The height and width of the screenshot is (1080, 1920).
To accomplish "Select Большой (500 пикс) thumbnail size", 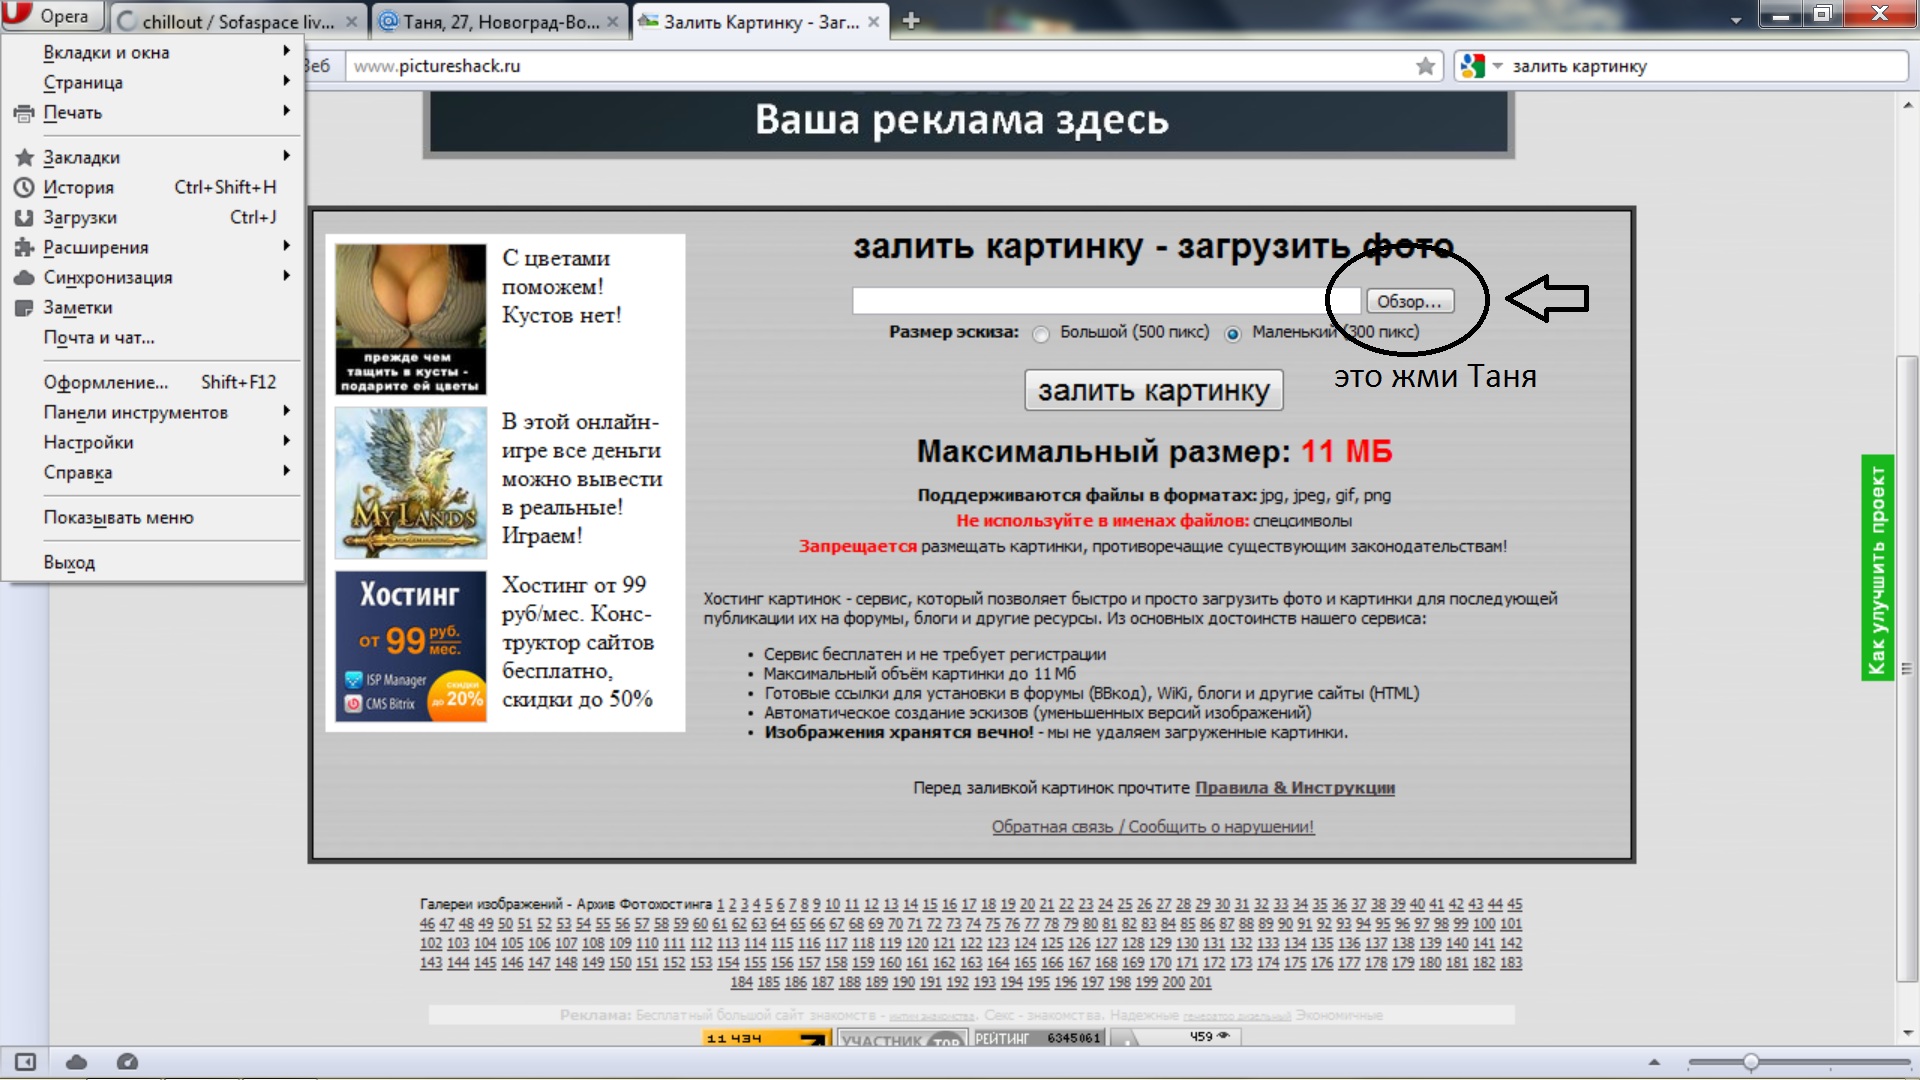I will pyautogui.click(x=1041, y=334).
